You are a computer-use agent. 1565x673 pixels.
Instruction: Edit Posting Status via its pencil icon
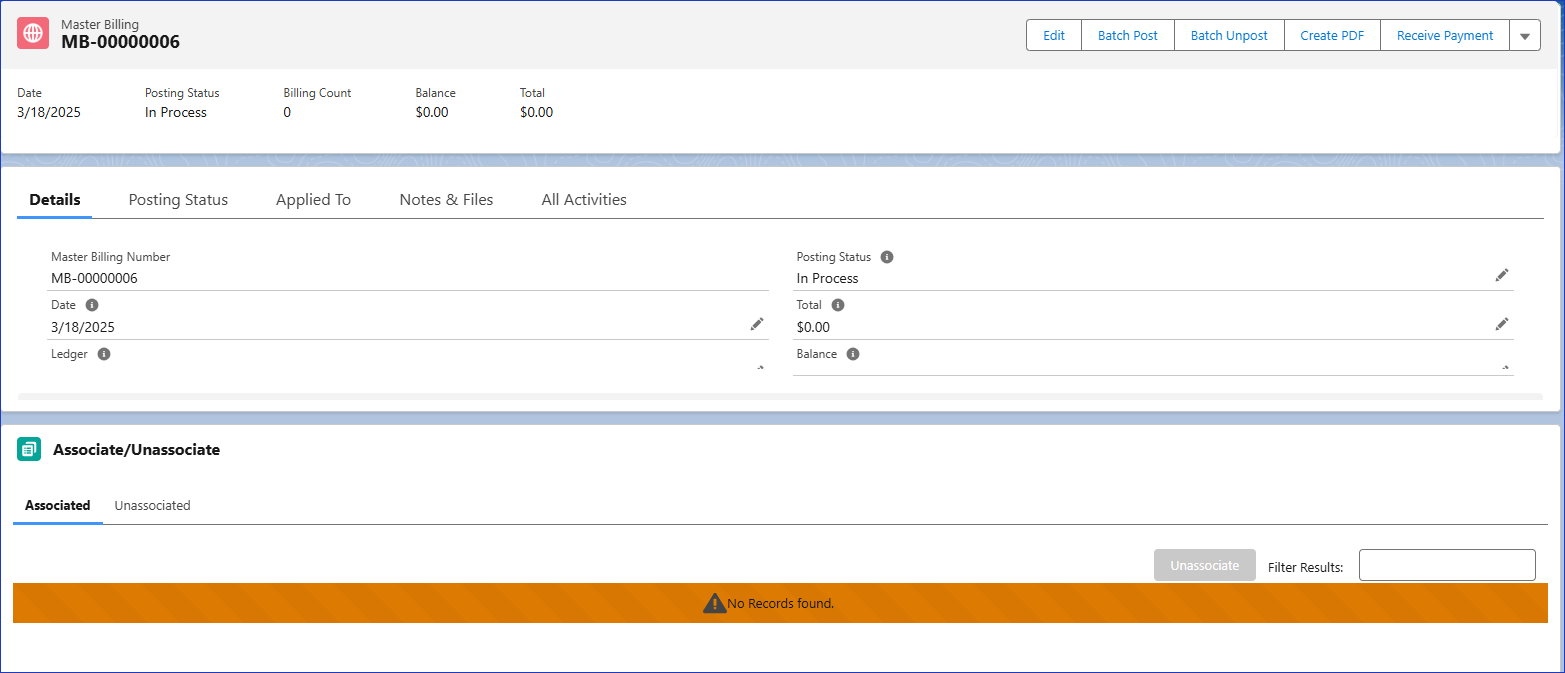1502,275
